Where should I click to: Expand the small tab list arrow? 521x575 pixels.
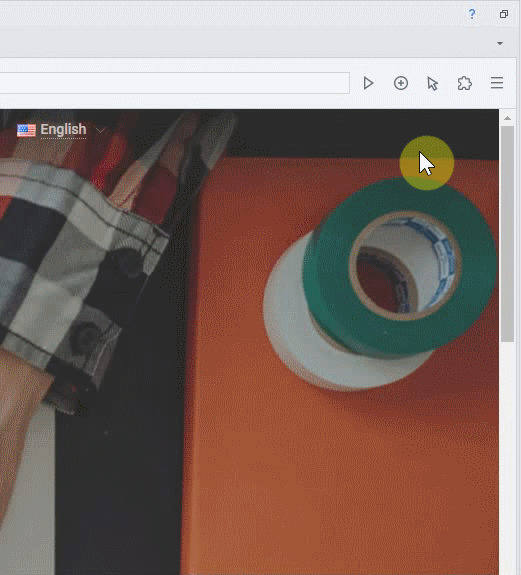[x=500, y=43]
